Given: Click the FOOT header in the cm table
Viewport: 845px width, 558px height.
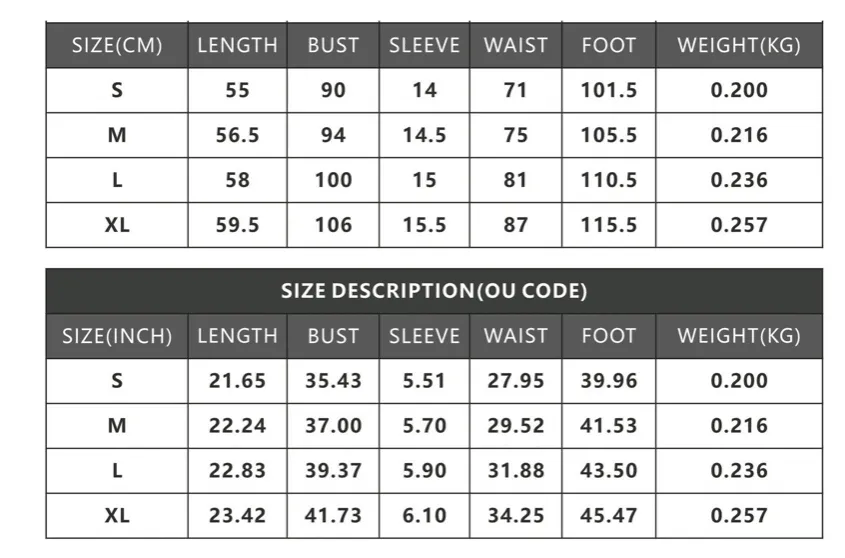Looking at the screenshot, I should pos(609,45).
